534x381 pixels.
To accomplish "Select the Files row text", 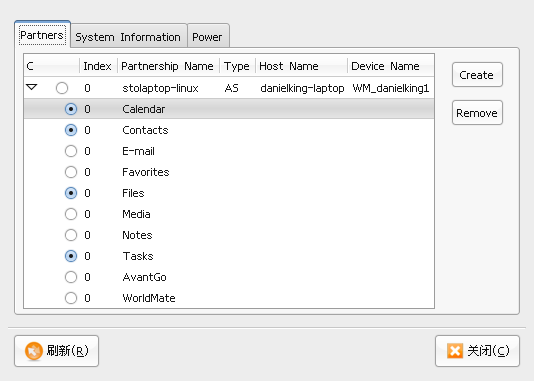I will point(134,193).
